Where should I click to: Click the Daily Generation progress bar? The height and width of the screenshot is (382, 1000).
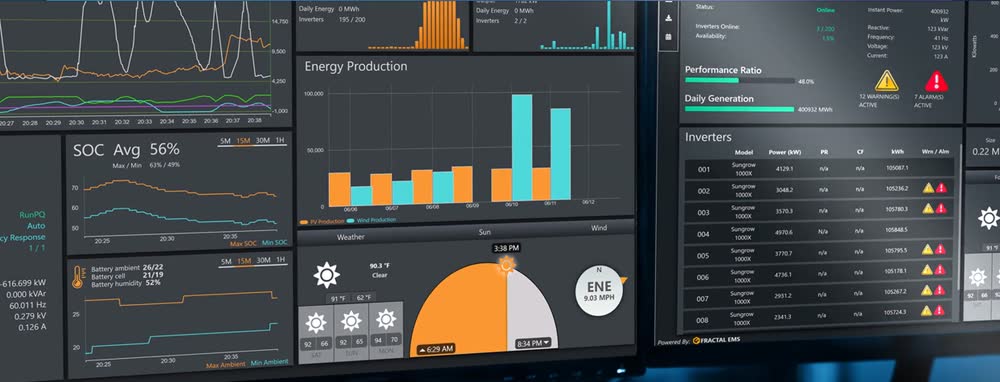click(740, 109)
